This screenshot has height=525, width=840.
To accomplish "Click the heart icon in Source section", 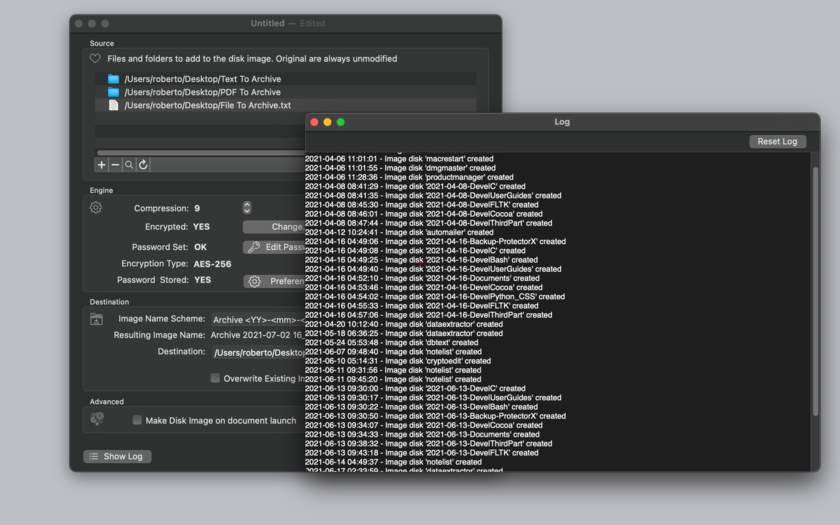I will coord(95,58).
